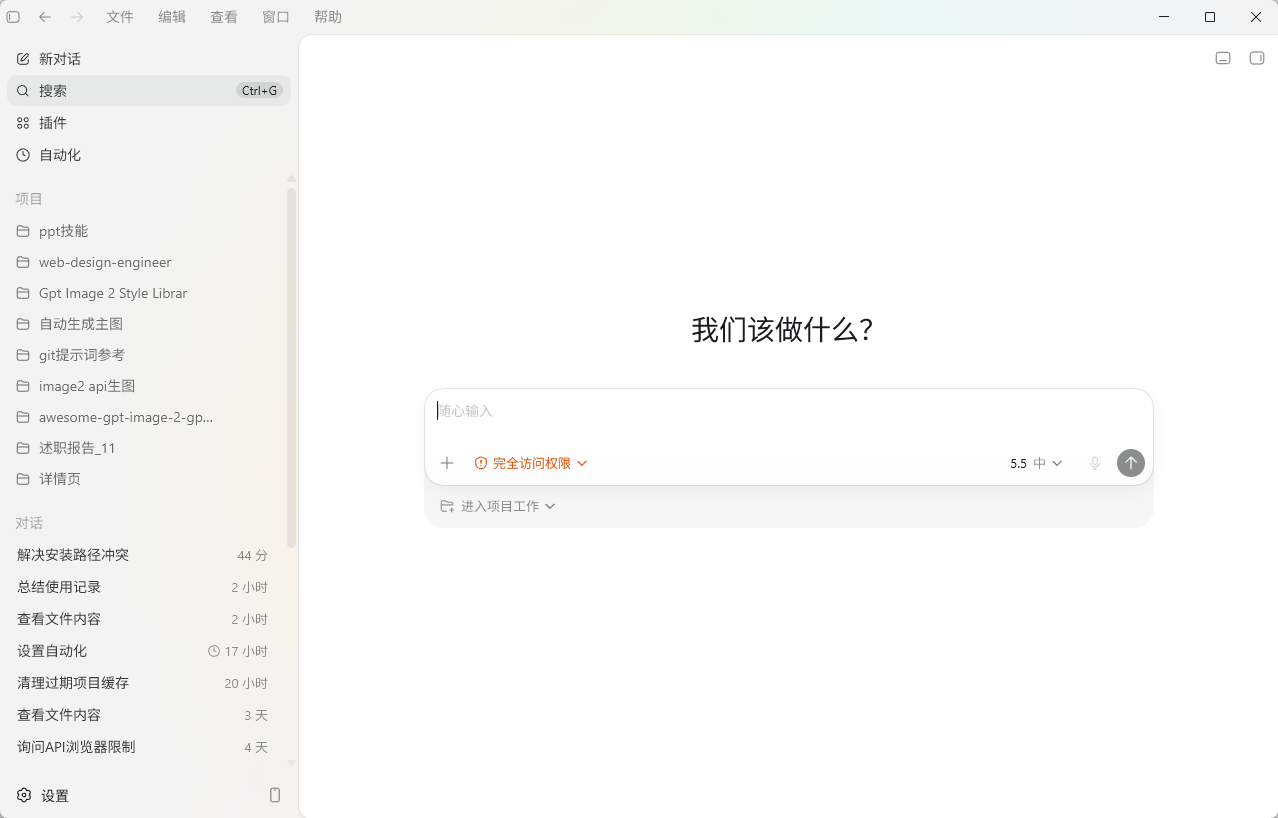The image size is (1278, 818).
Task: Click the folder icon beside 详情页
Action: [x=23, y=479]
